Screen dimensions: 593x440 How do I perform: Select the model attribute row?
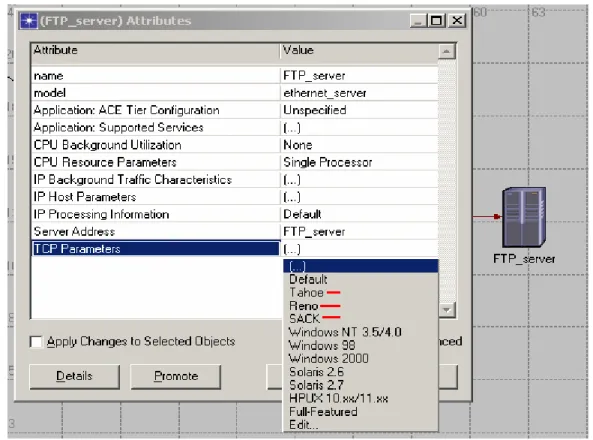[x=156, y=93]
